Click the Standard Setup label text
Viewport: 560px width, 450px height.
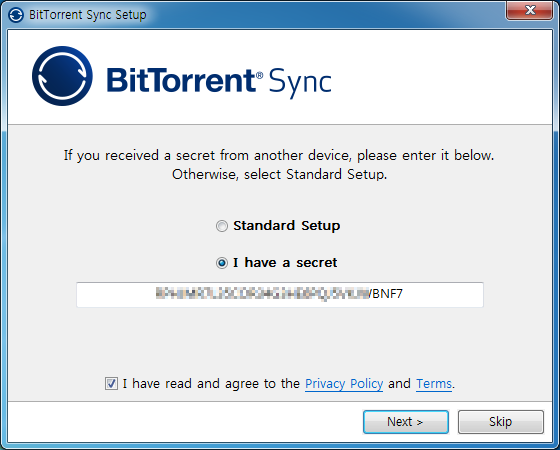[286, 226]
